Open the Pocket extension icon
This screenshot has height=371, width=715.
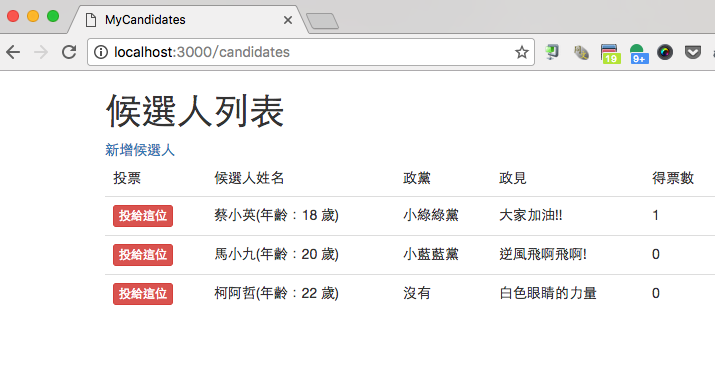[693, 52]
